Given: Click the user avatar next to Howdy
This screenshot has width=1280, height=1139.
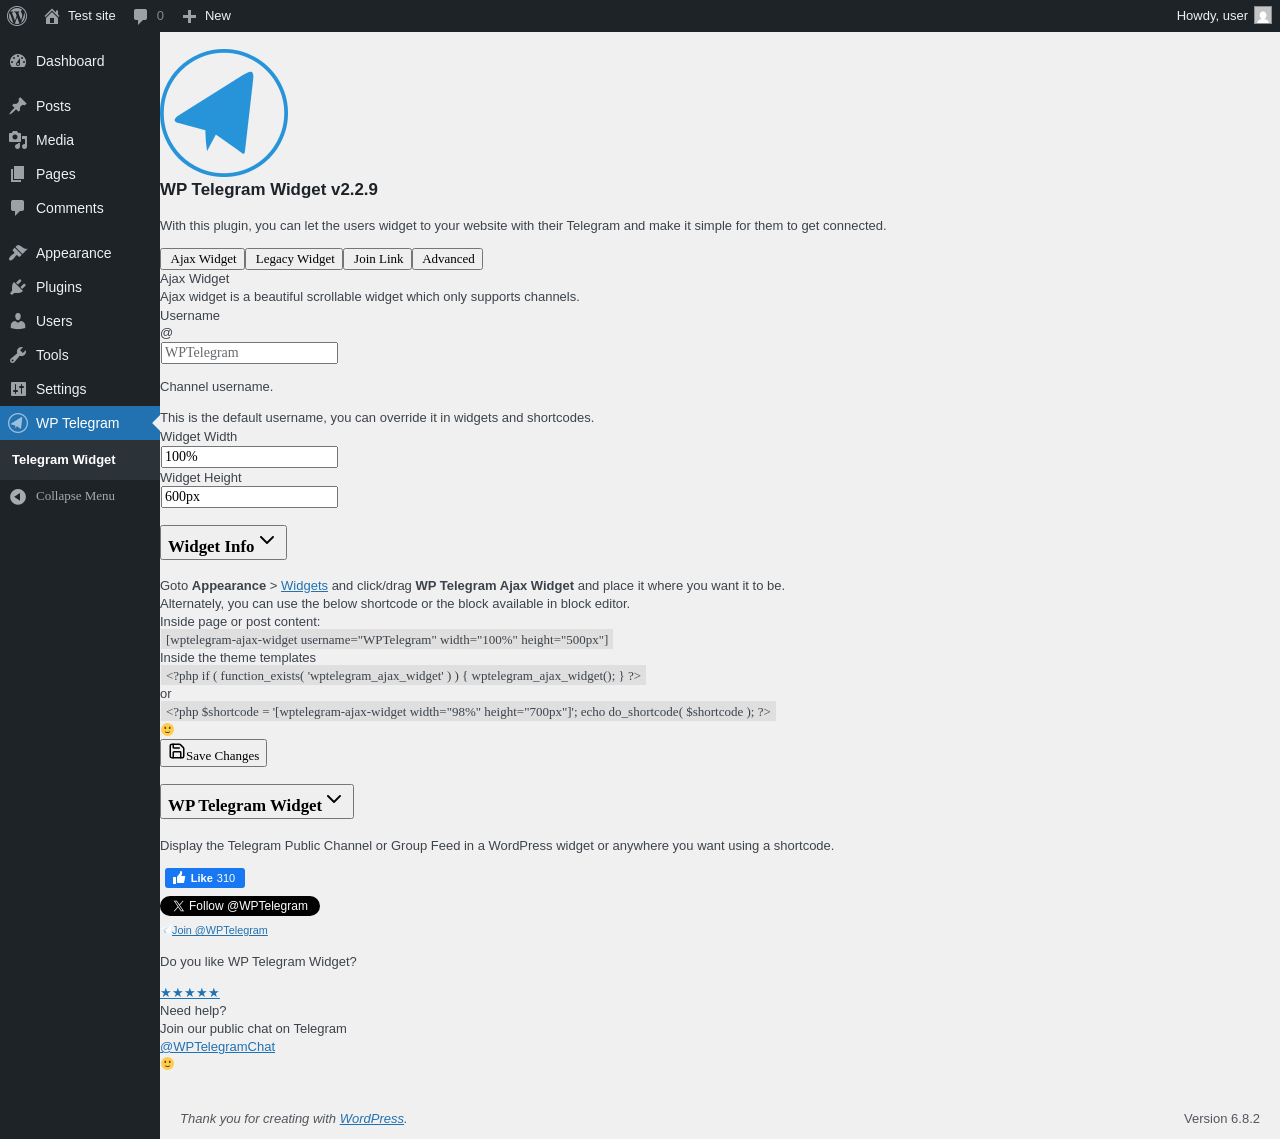Looking at the screenshot, I should tap(1263, 16).
